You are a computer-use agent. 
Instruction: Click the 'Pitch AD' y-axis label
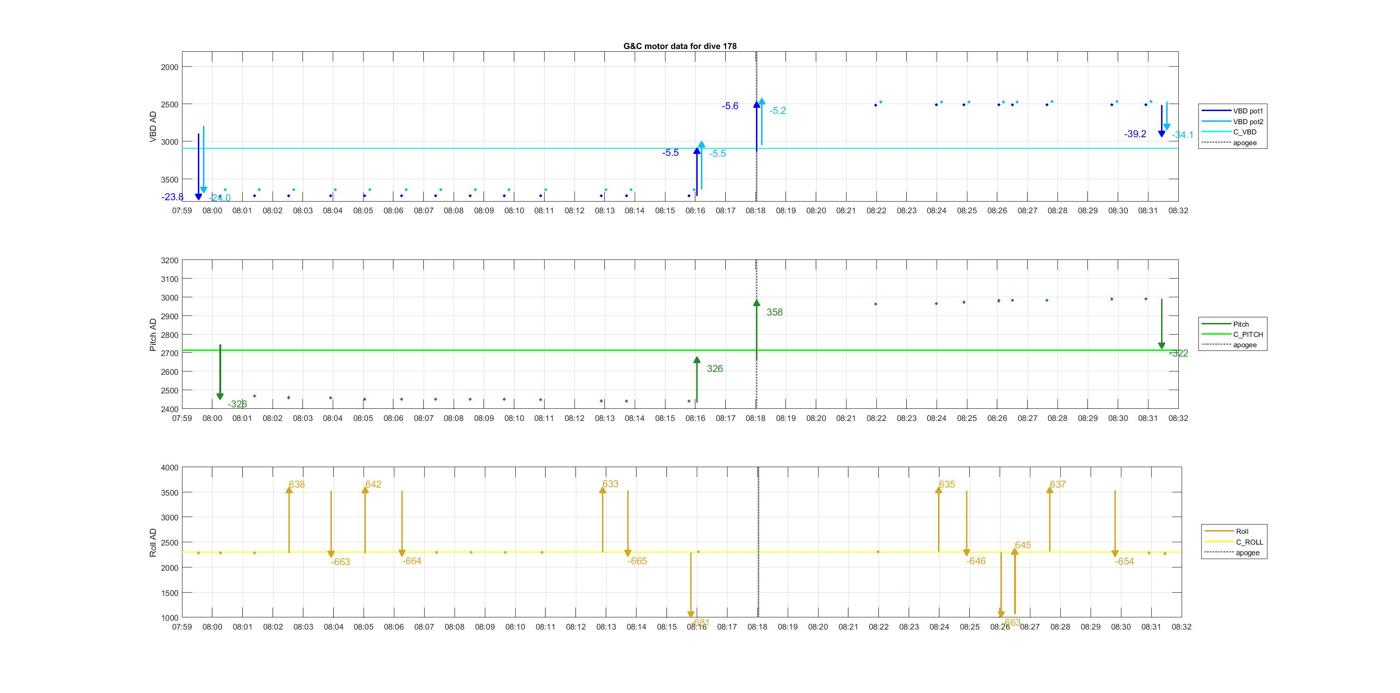pos(153,335)
